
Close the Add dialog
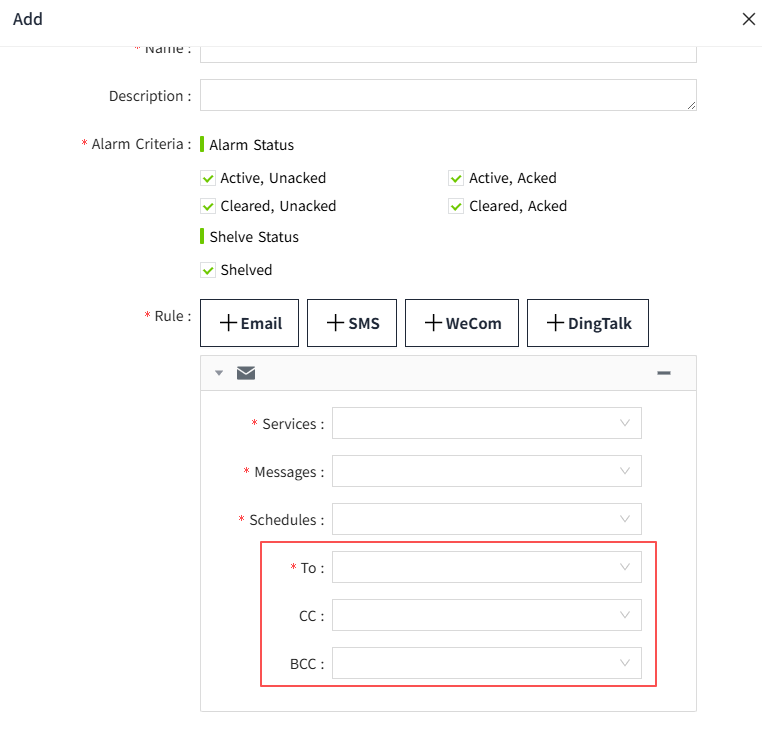coord(748,19)
